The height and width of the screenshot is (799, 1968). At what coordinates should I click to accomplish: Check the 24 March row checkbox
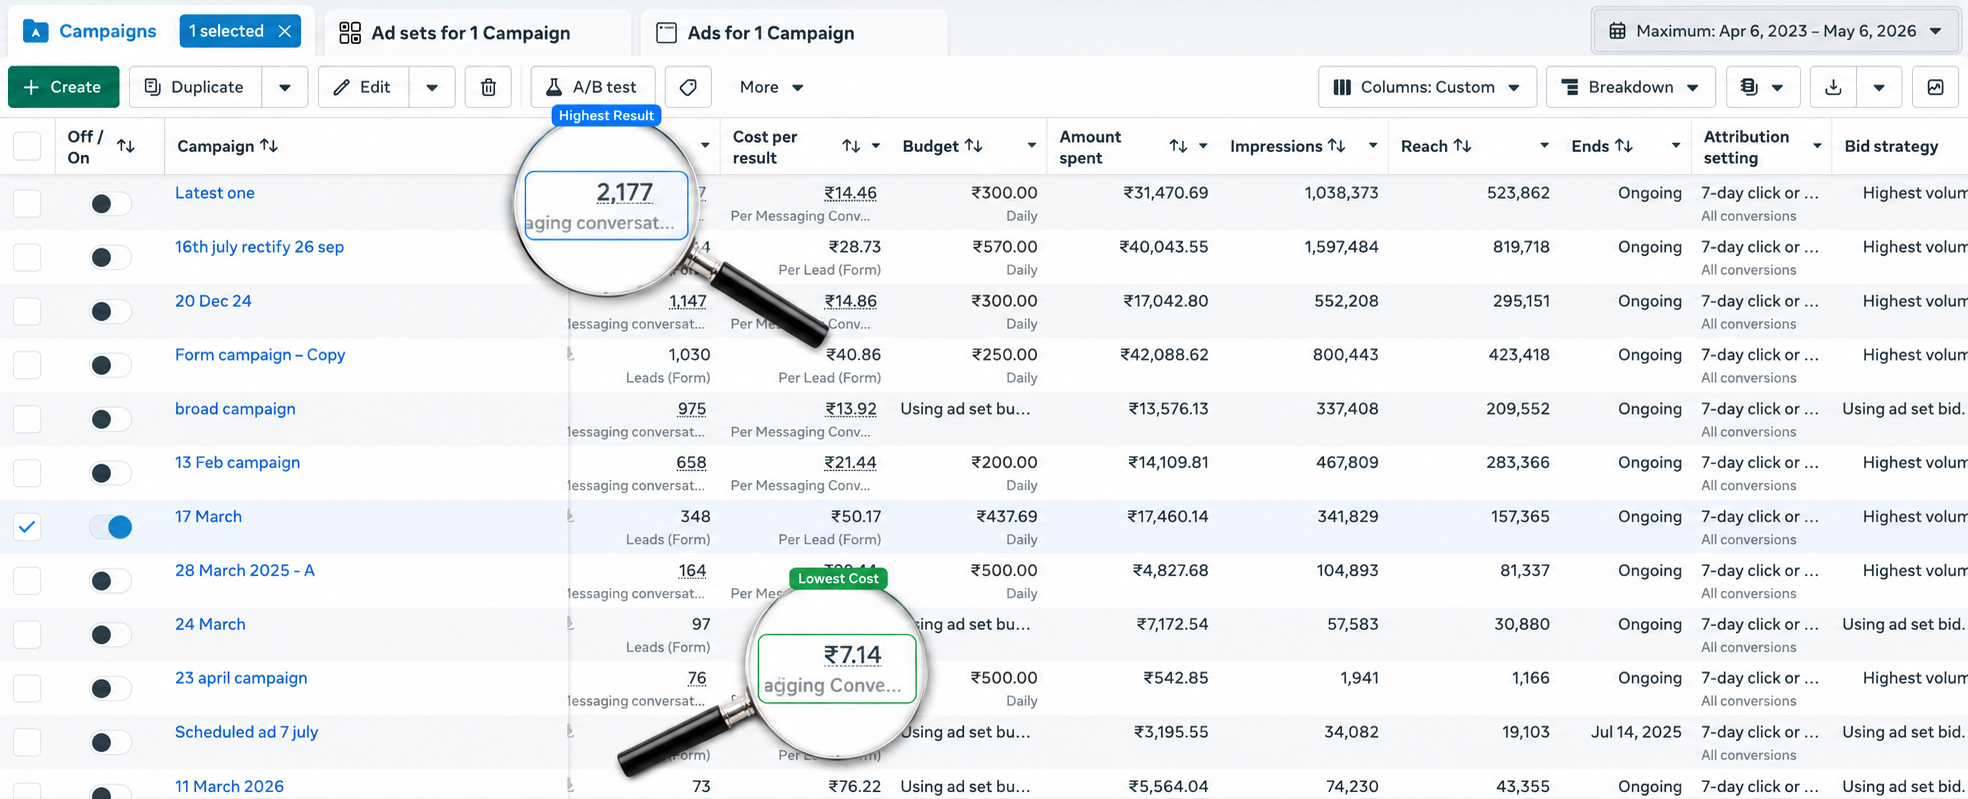pos(27,635)
